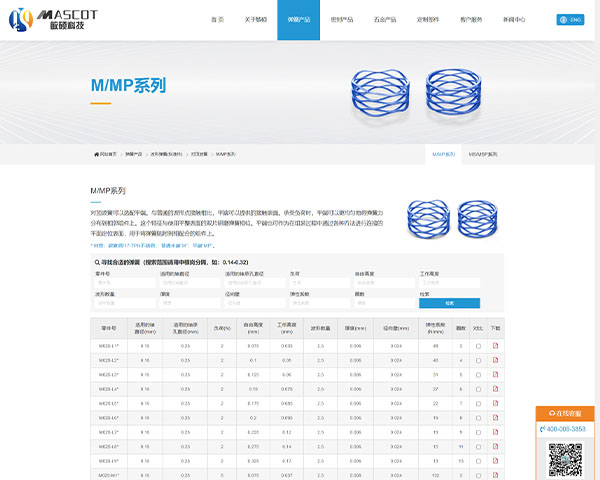Download the PDF for part M025-L1
Screen dimensions: 600x480
coord(495,346)
